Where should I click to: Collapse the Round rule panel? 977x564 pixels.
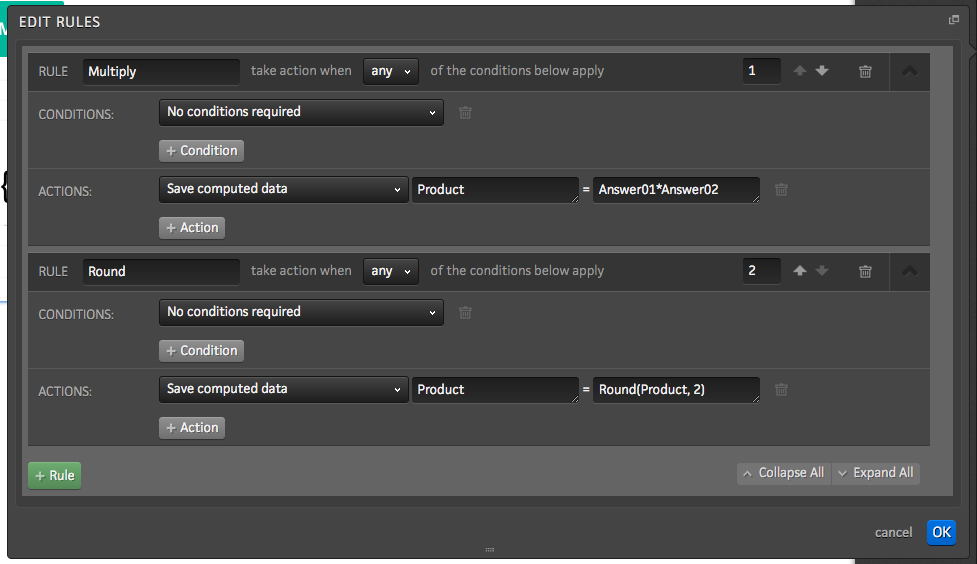tap(909, 271)
